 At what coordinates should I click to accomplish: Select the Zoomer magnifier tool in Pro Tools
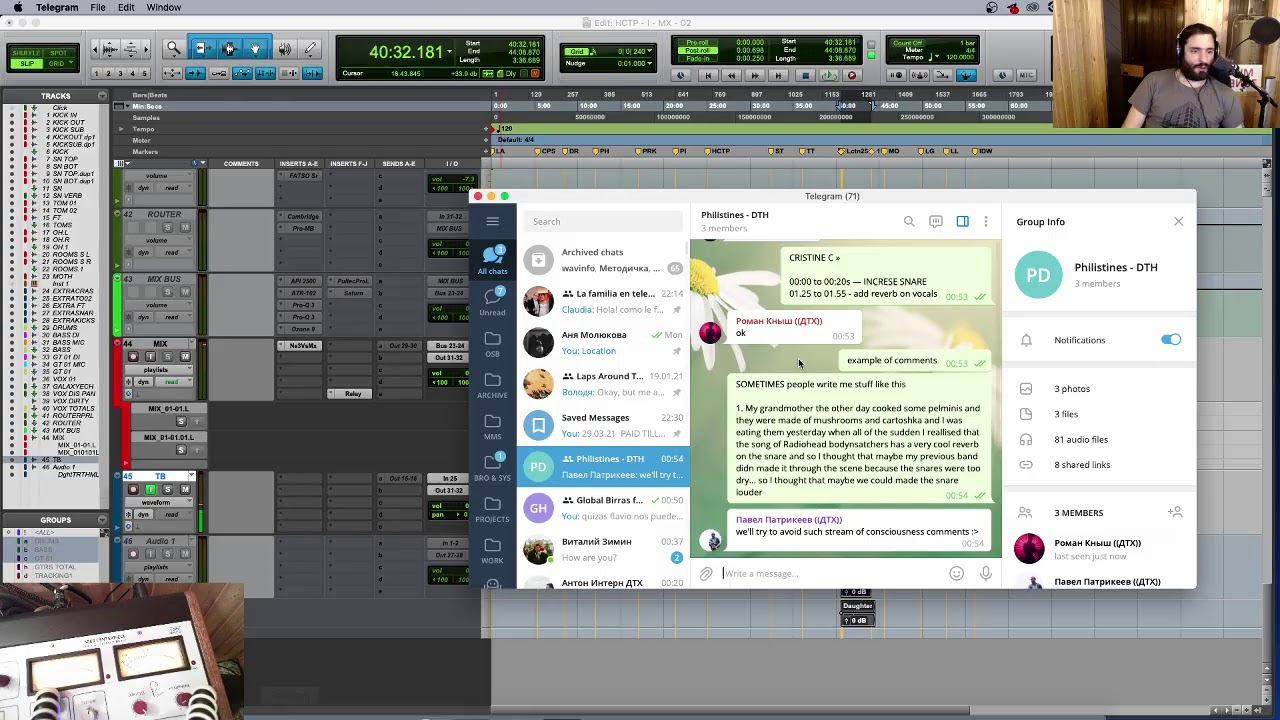pos(174,48)
